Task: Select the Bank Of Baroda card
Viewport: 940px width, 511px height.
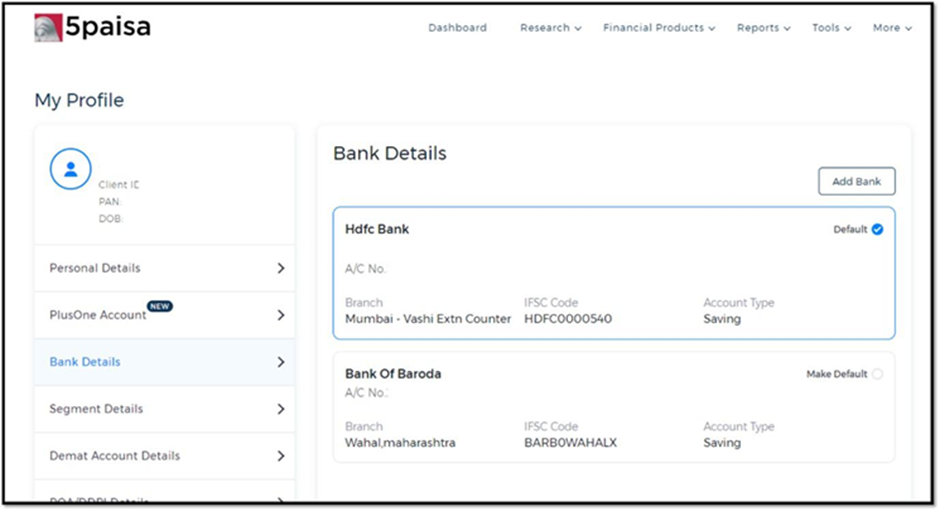Action: tap(614, 407)
